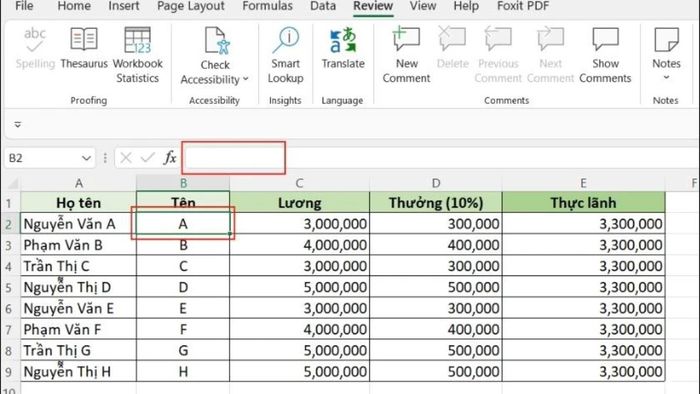700x394 pixels.
Task: Click the 'Thực lãnh' header cell
Action: (x=583, y=203)
